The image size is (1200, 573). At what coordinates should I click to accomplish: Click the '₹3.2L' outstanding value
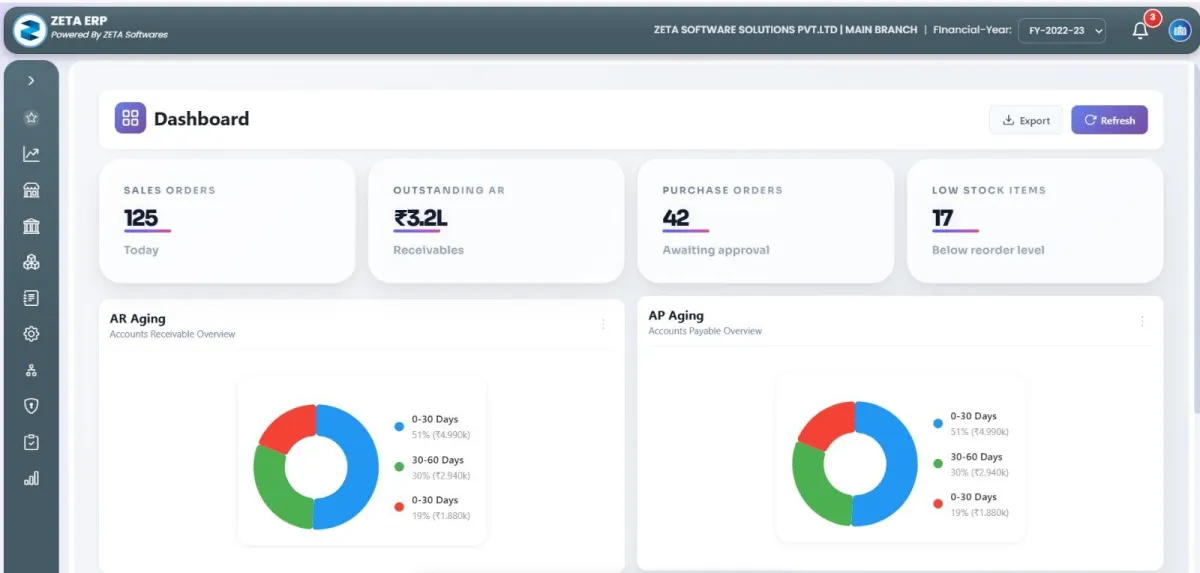tap(419, 218)
